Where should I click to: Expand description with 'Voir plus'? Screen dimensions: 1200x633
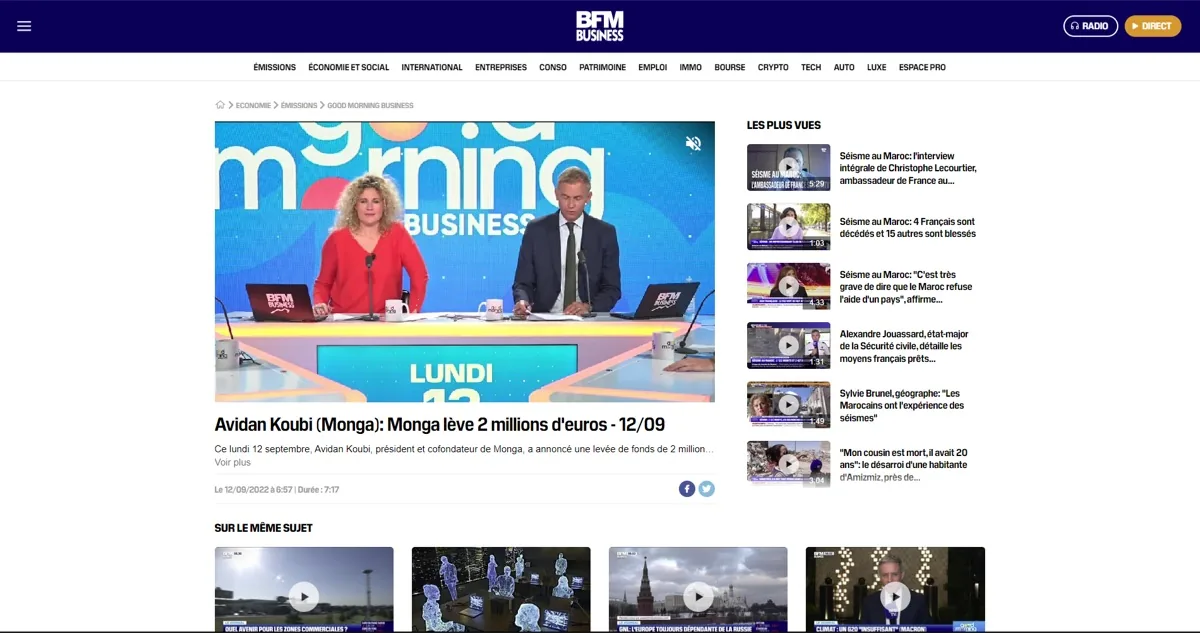tap(233, 462)
